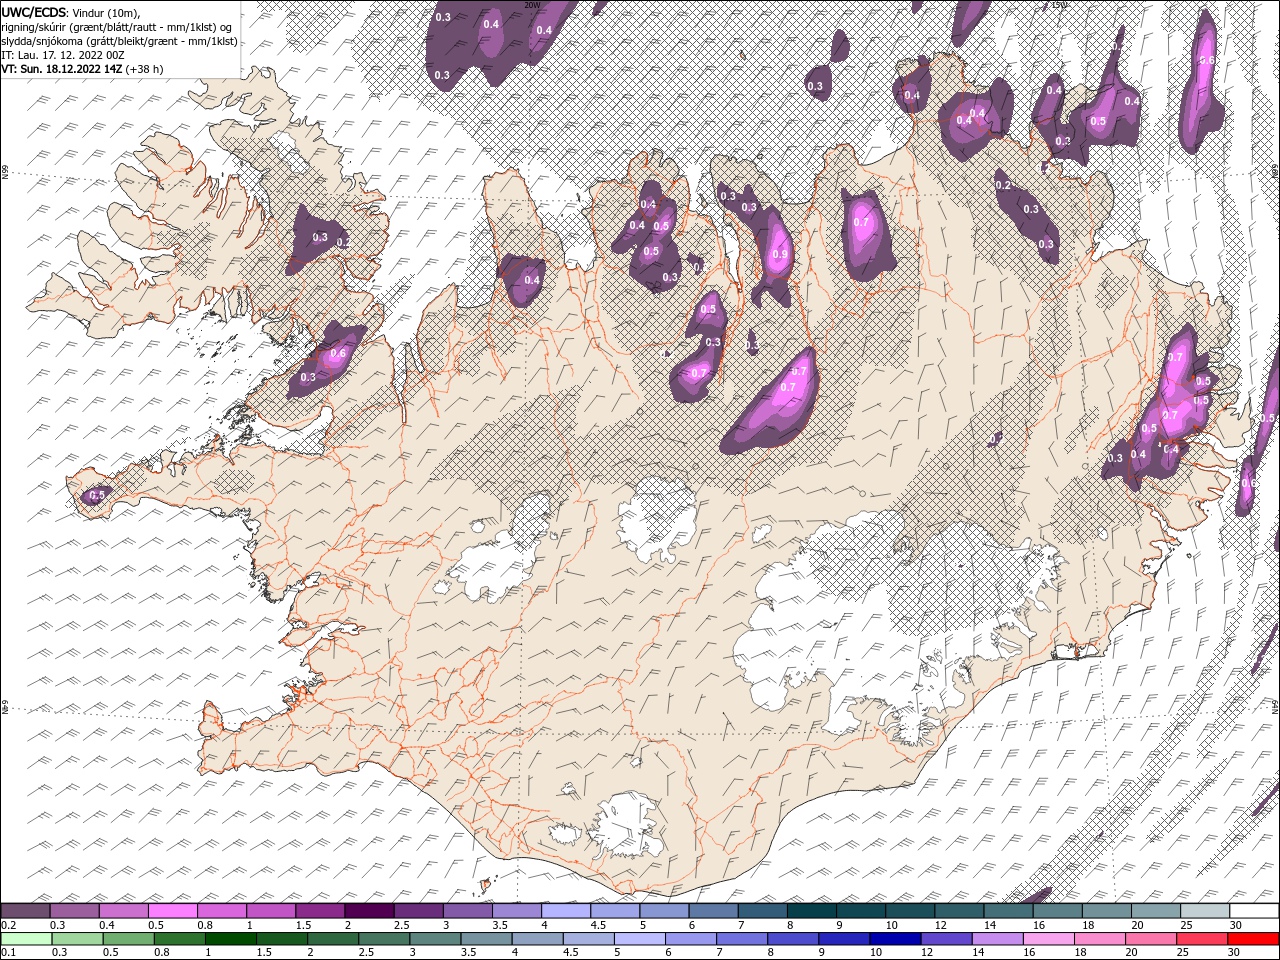Pick the deep blue 10 swatch in the lower scale
This screenshot has width=1280, height=960.
[x=895, y=939]
